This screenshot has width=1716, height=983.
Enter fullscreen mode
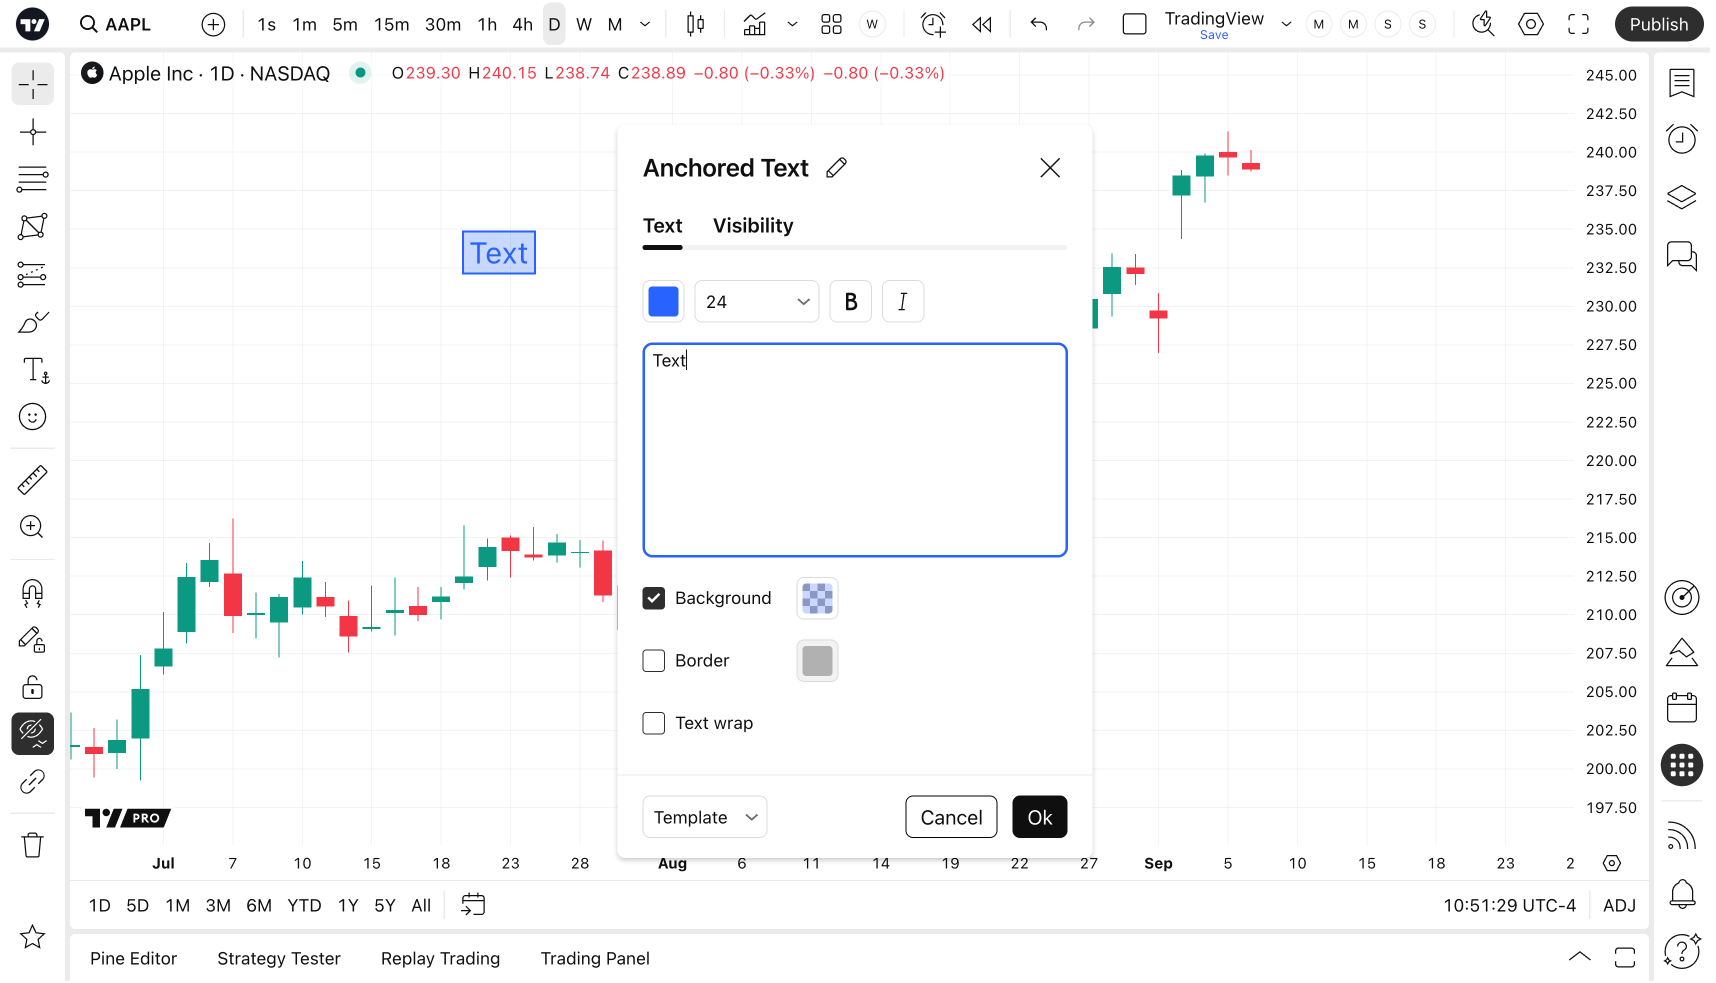pos(1579,24)
